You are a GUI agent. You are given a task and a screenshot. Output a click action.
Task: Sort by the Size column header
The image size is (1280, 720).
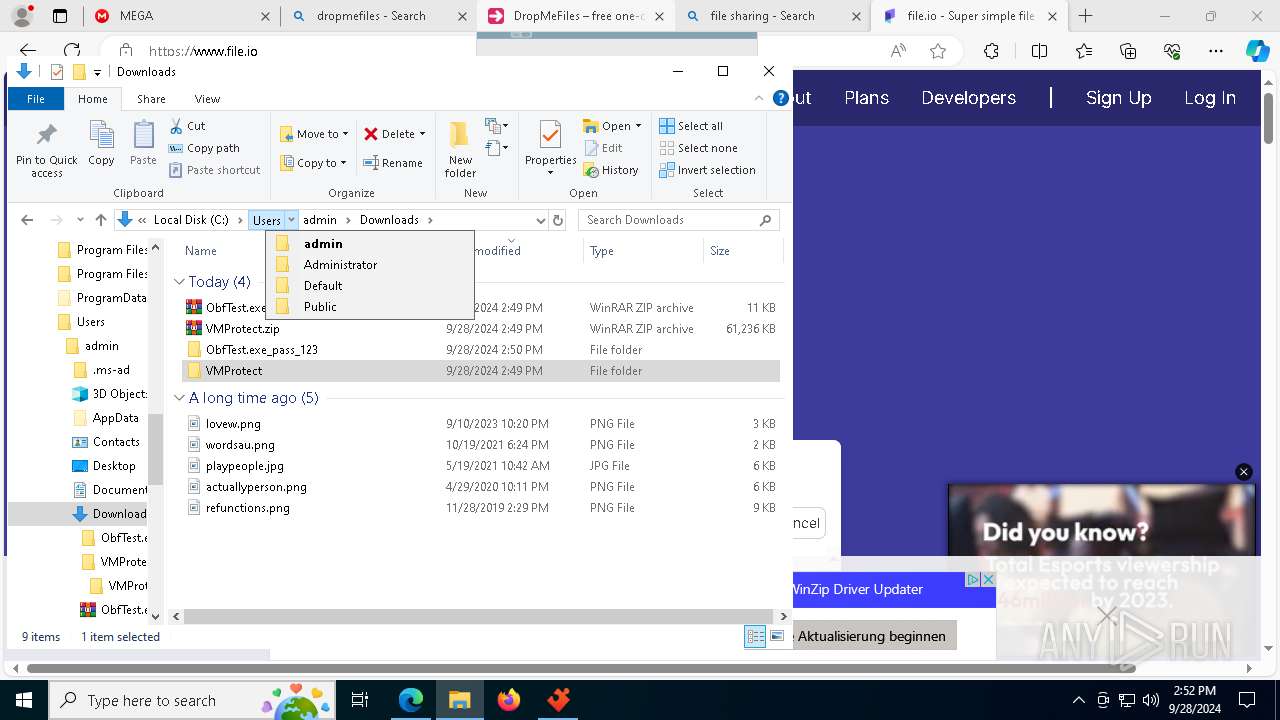pyautogui.click(x=742, y=251)
